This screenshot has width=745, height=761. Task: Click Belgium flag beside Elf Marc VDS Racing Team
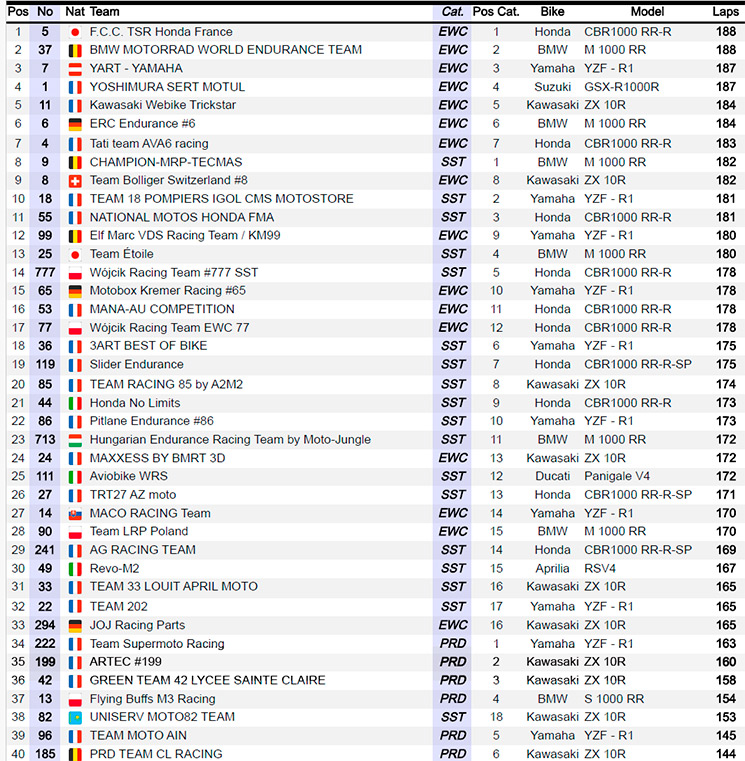[x=75, y=236]
